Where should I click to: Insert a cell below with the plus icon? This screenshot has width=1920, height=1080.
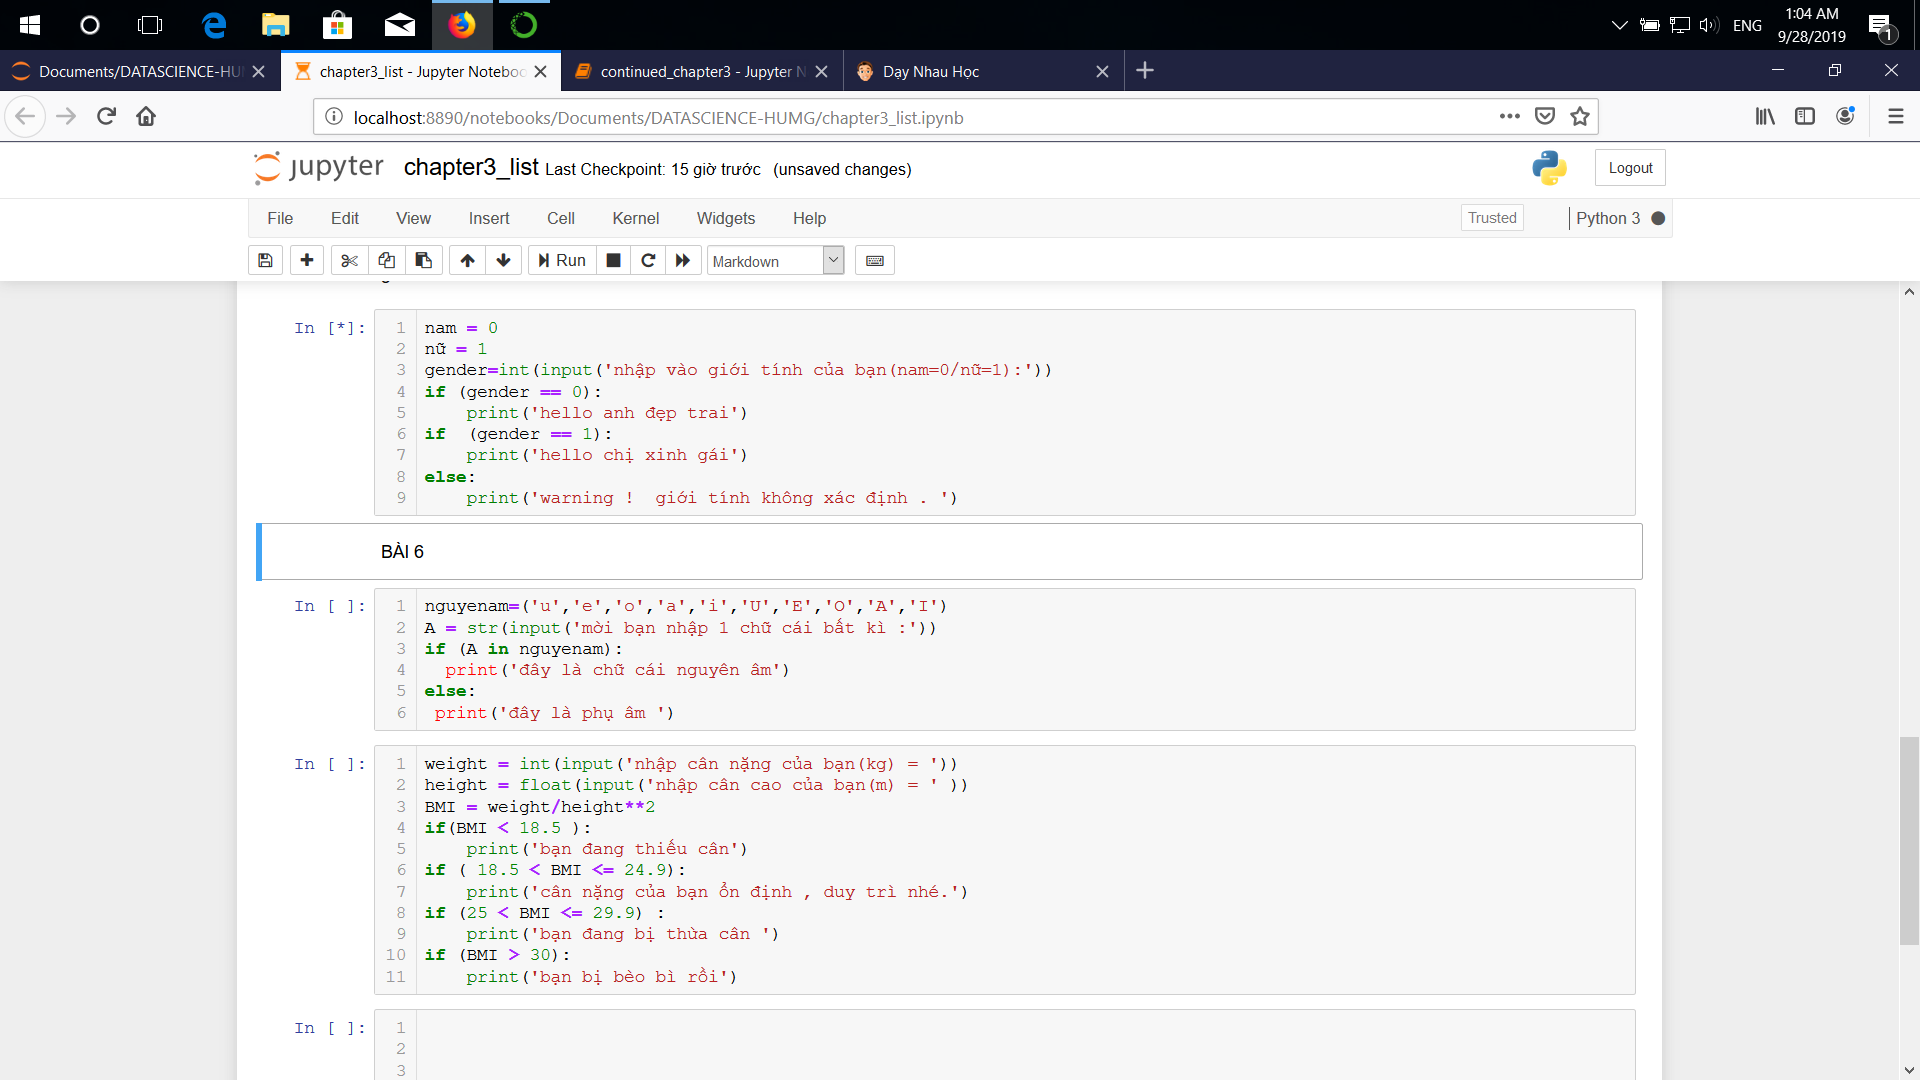pyautogui.click(x=307, y=261)
